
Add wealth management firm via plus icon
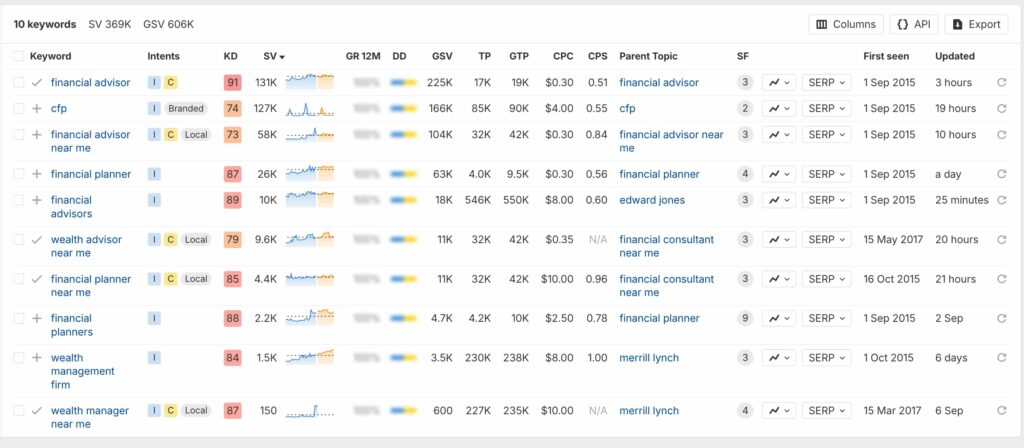pos(37,358)
